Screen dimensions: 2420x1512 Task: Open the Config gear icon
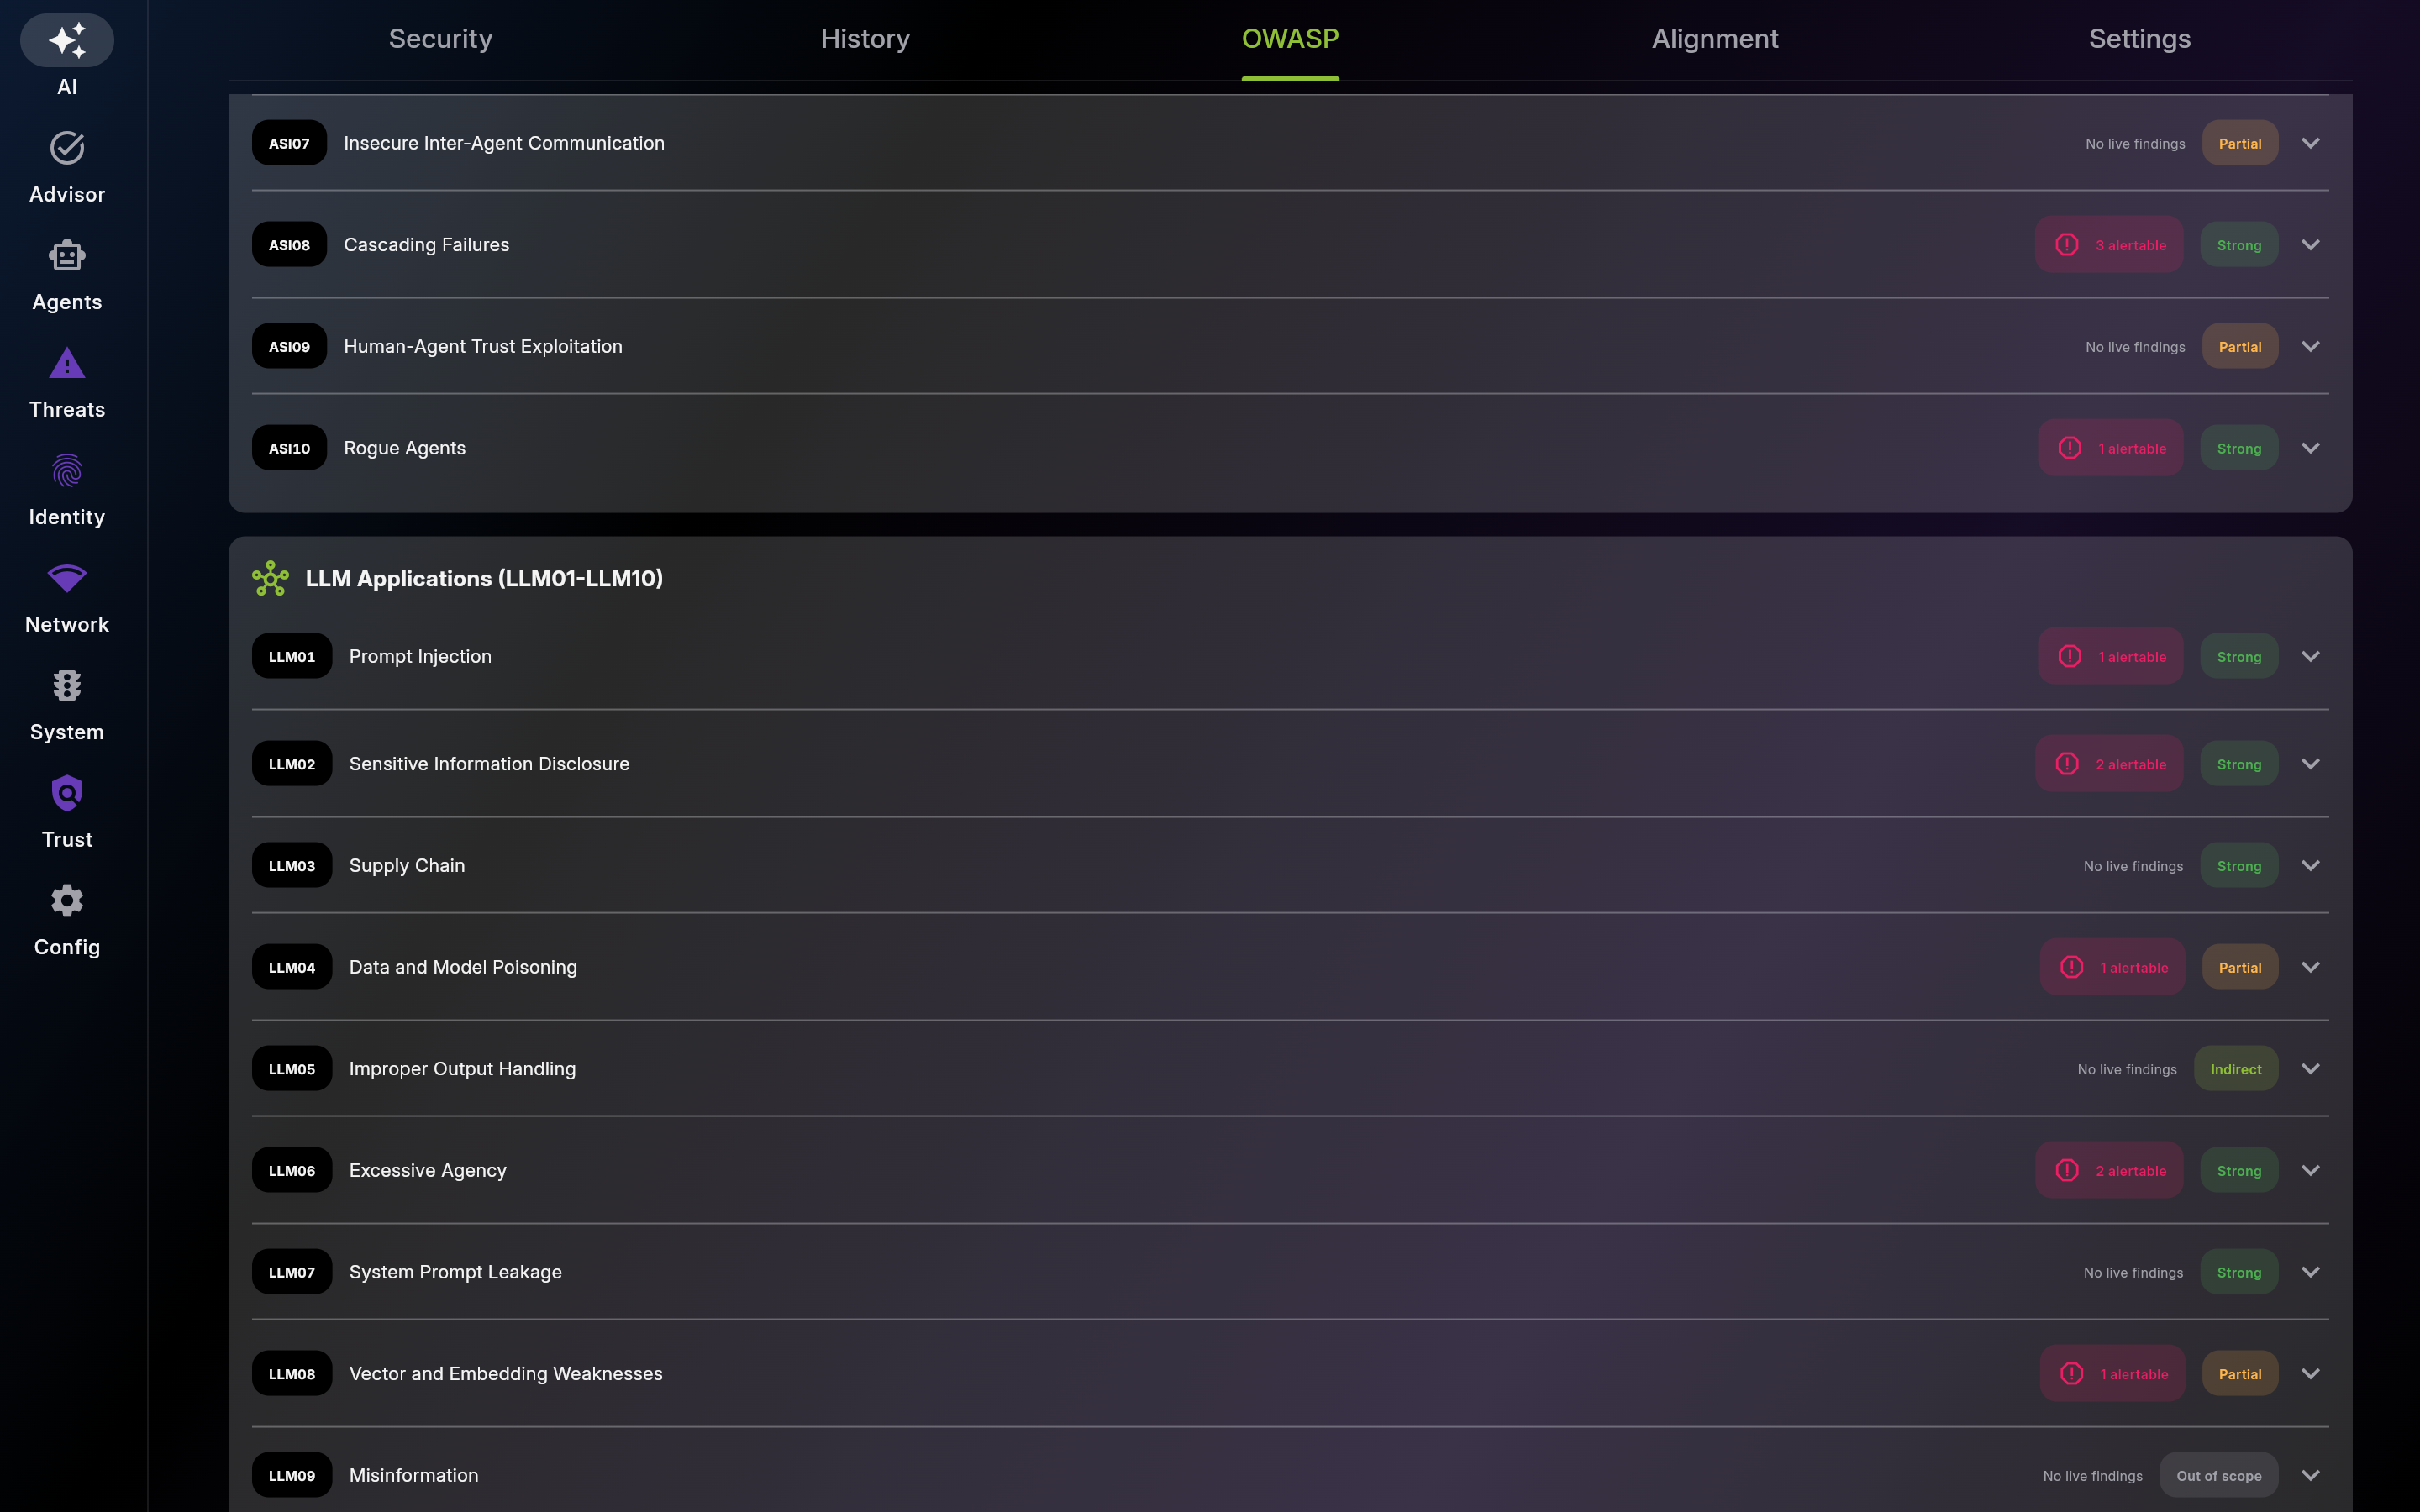click(67, 901)
